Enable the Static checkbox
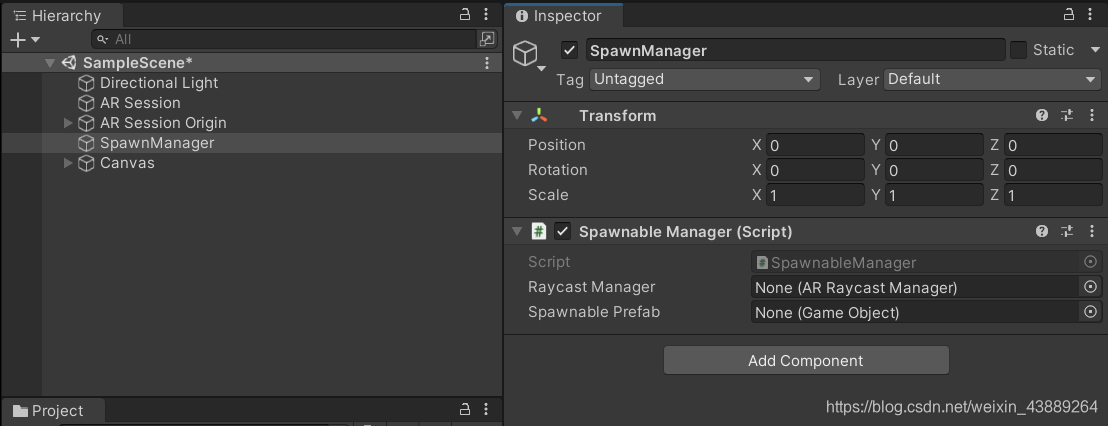The image size is (1108, 426). tap(1018, 50)
